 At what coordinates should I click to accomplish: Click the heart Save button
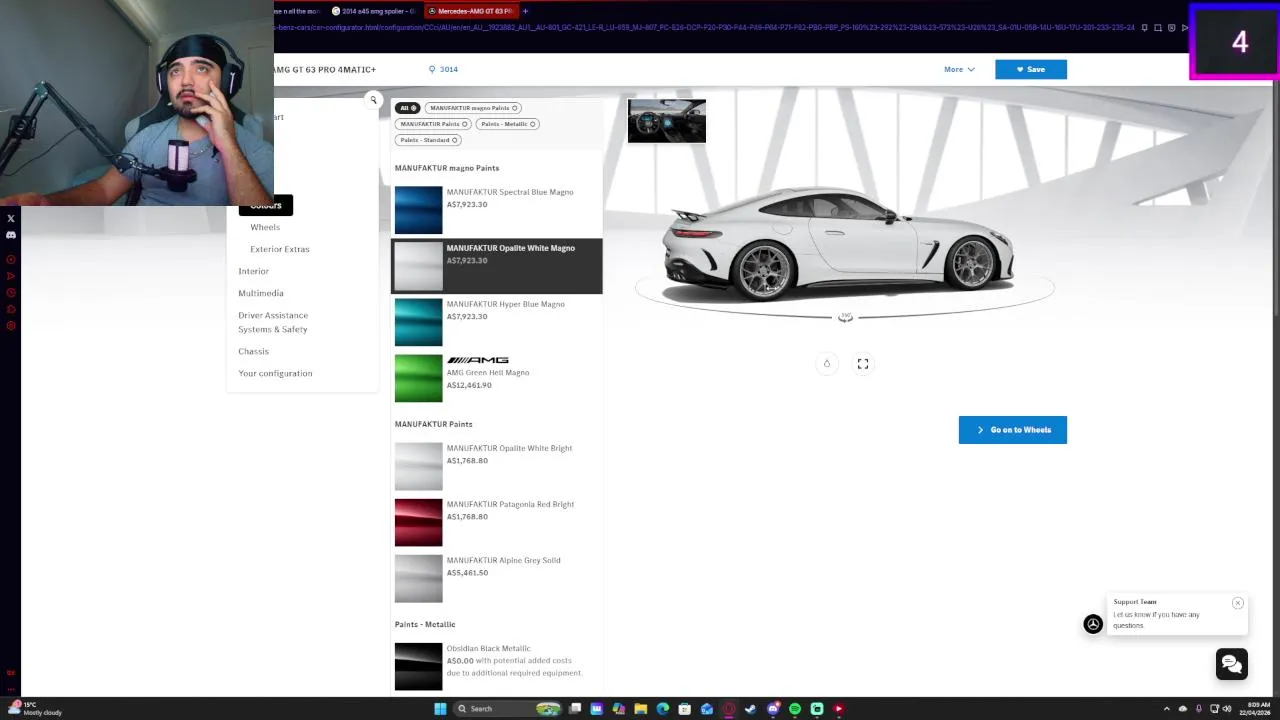click(x=1030, y=69)
